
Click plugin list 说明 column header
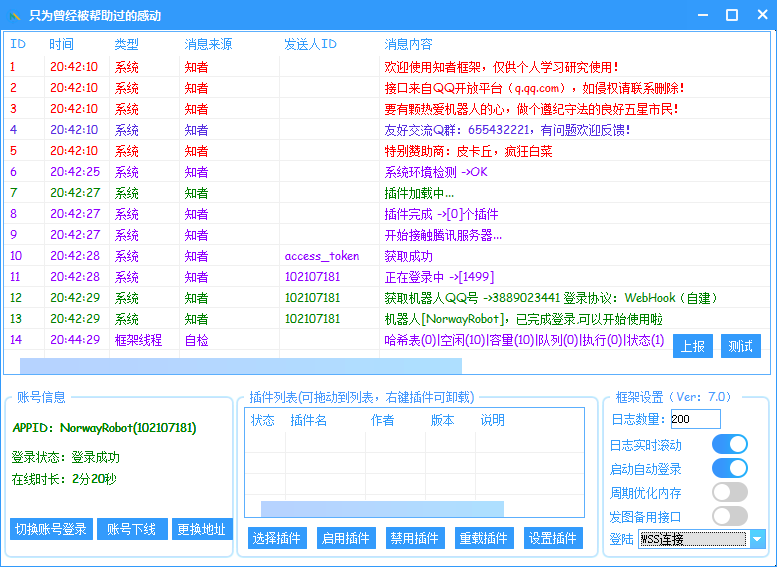point(493,420)
